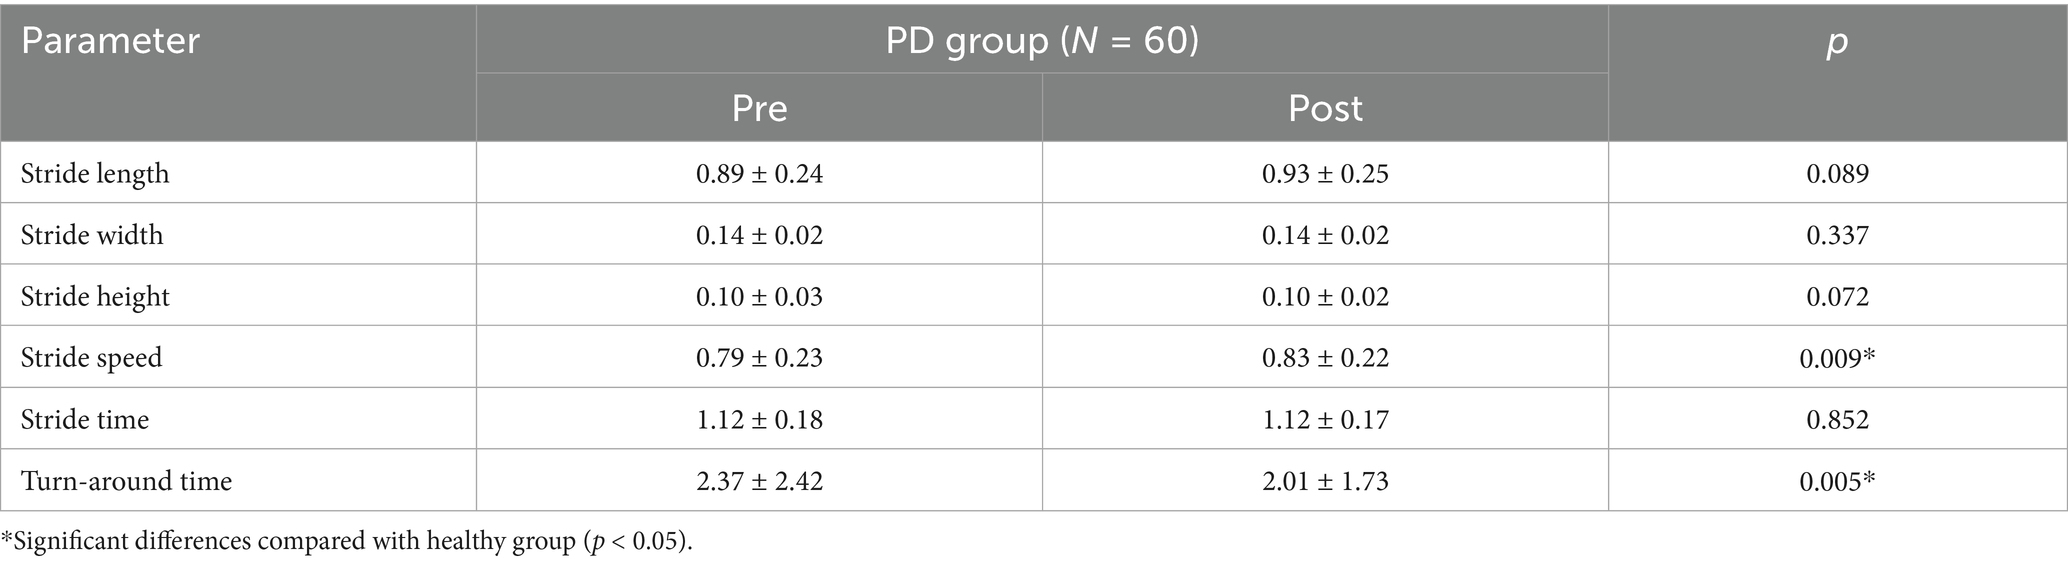2068x565 pixels.
Task: Select the 0.79 ± 0.23 cell
Action: [759, 358]
